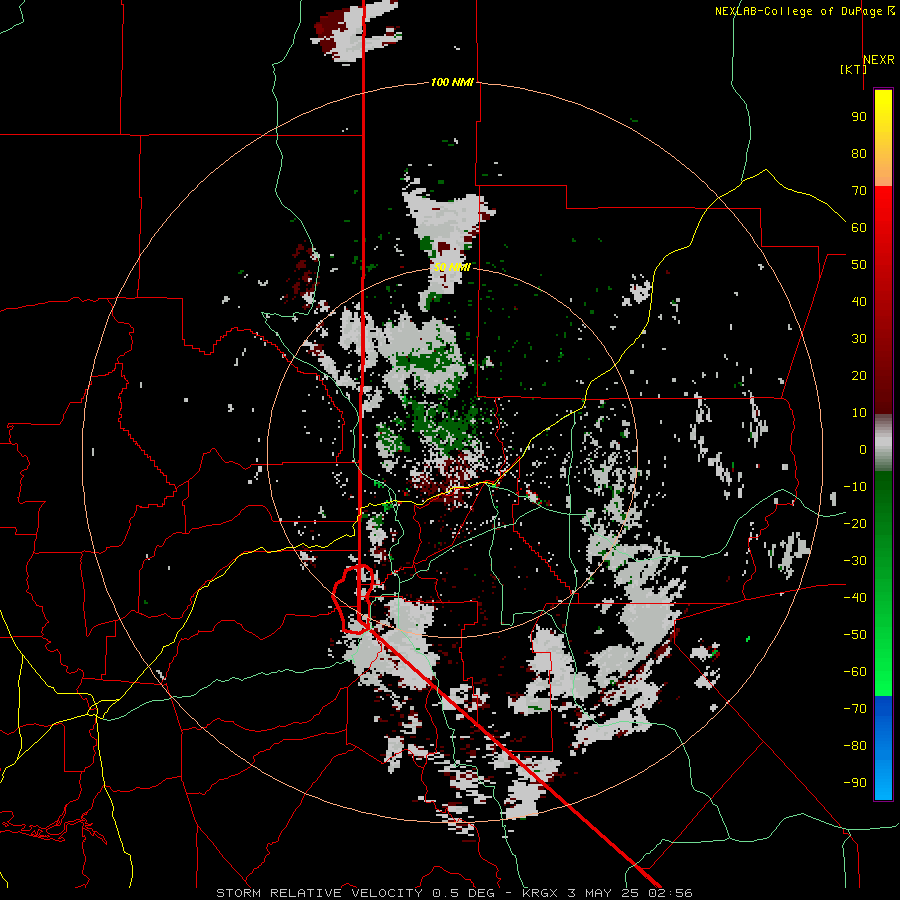Click the KT units label
The image size is (900, 900).
(x=854, y=69)
